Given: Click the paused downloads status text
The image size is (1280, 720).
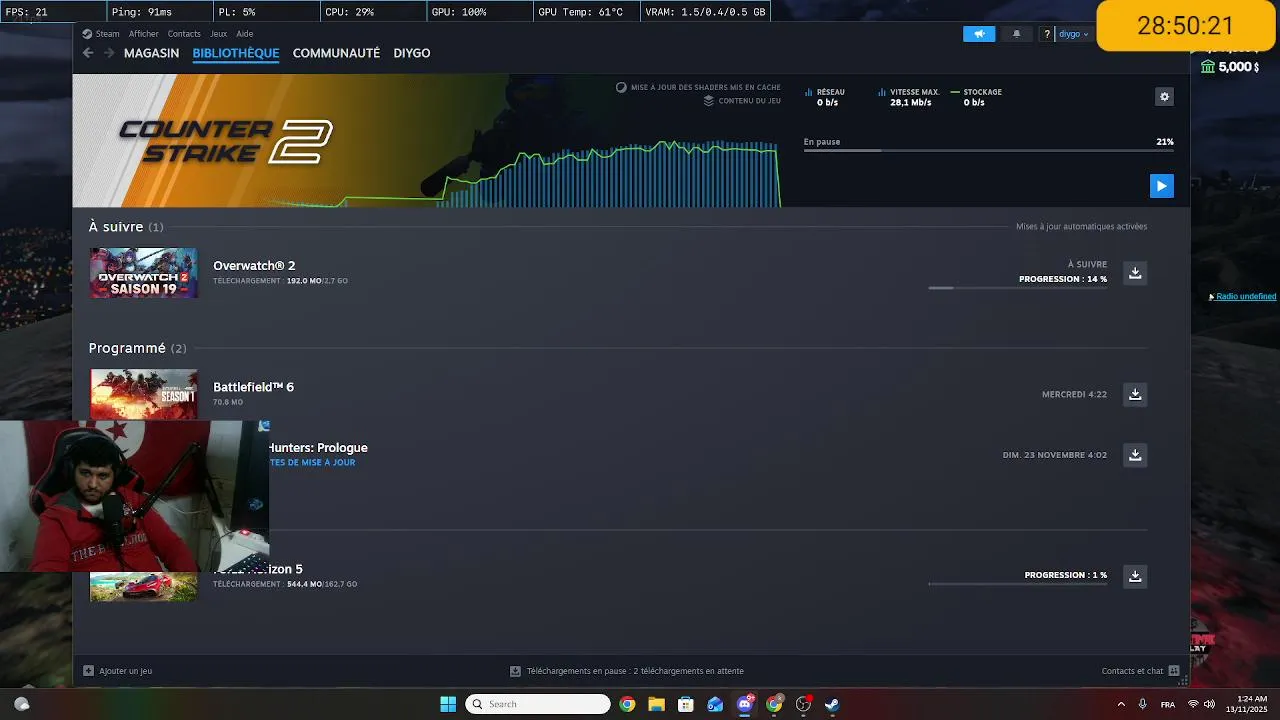Looking at the screenshot, I should (x=635, y=671).
